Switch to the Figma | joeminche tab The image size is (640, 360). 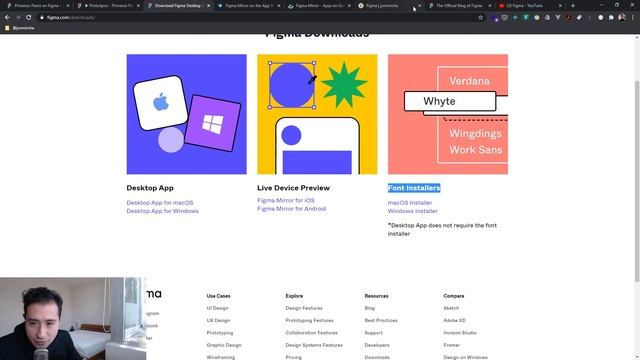point(389,6)
